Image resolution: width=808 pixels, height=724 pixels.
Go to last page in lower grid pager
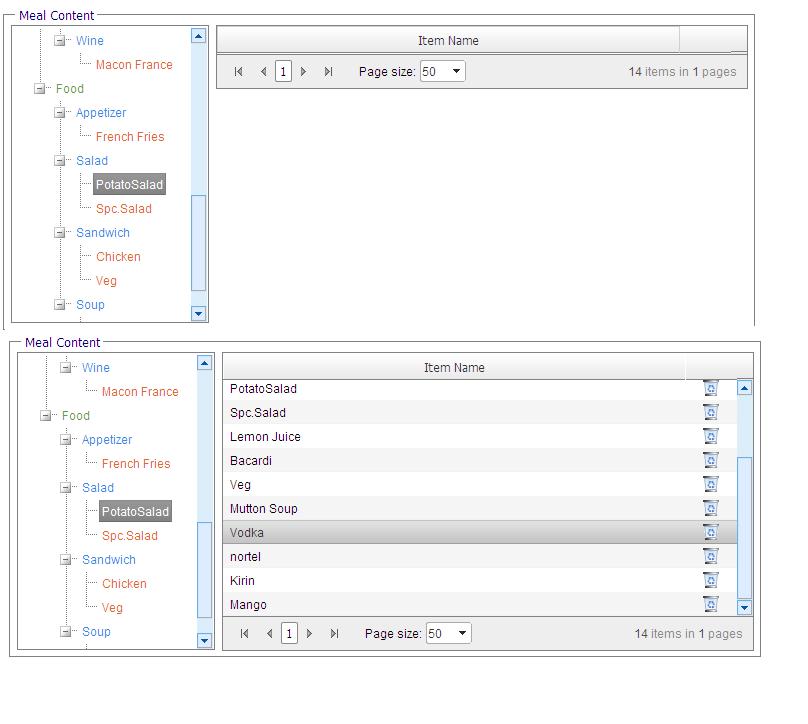[x=334, y=633]
